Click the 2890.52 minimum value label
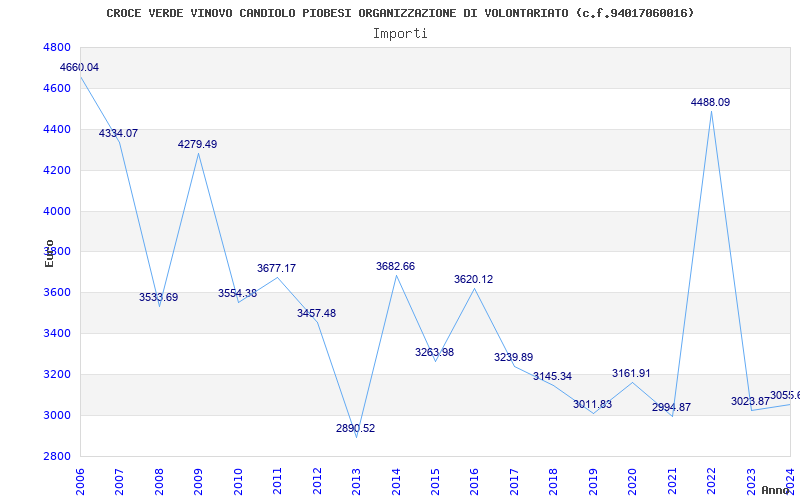Screen dimensions: 800x500 (x=356, y=429)
